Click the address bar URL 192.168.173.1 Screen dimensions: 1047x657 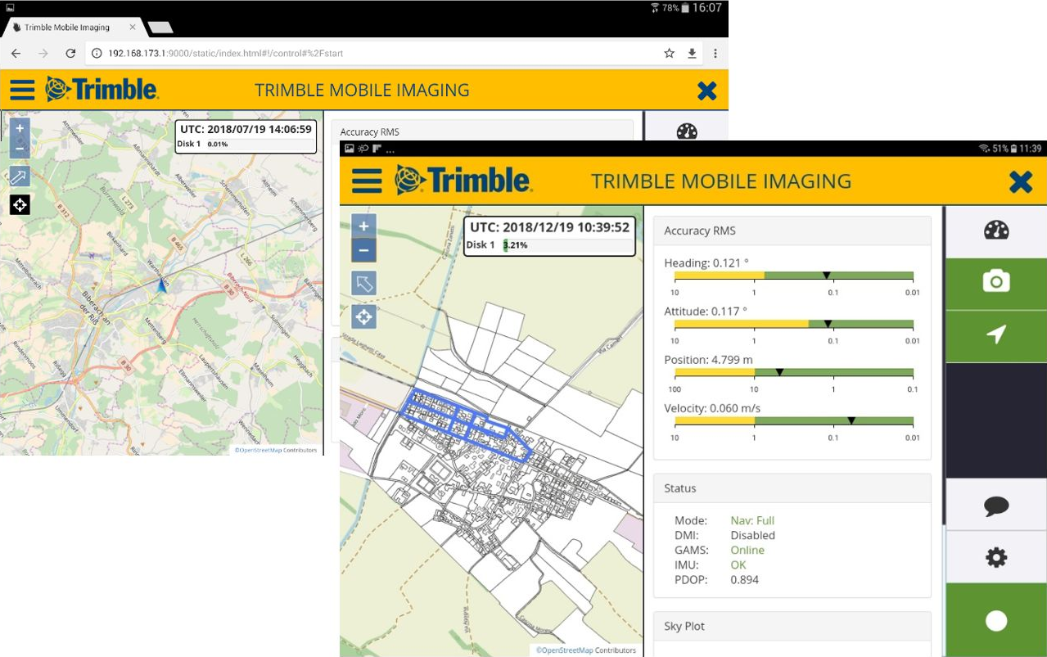point(225,53)
